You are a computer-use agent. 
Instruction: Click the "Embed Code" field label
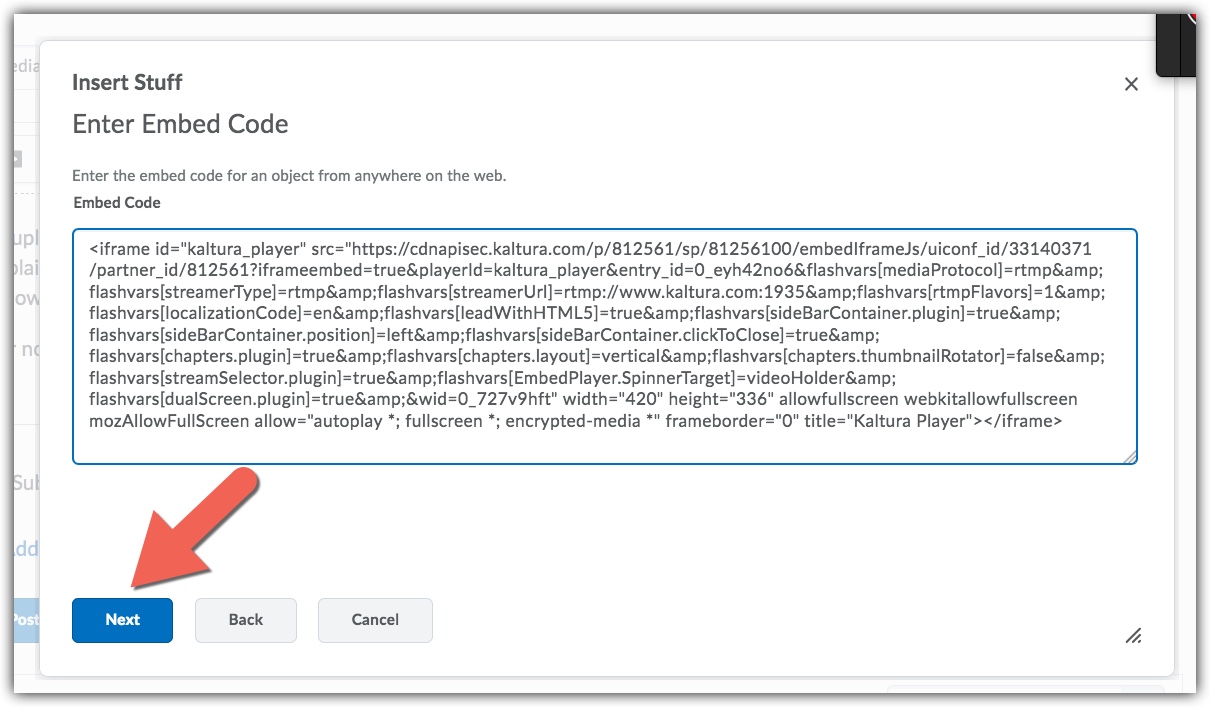(x=117, y=203)
